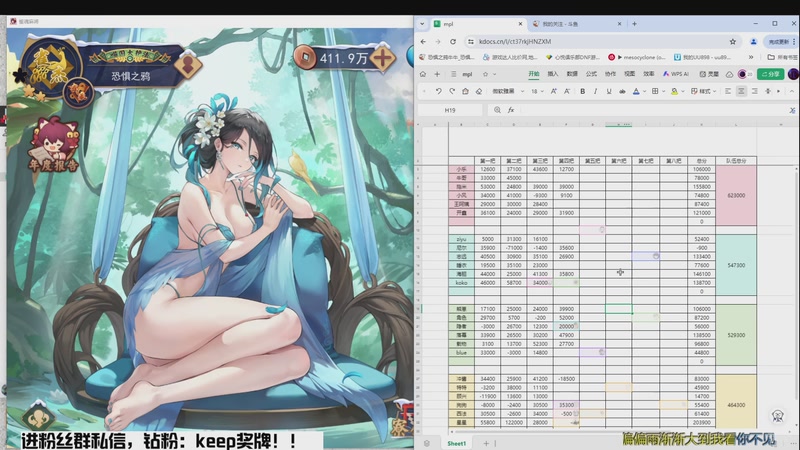This screenshot has width=800, height=450.
Task: Click the site info icon in address bar
Action: (470, 41)
